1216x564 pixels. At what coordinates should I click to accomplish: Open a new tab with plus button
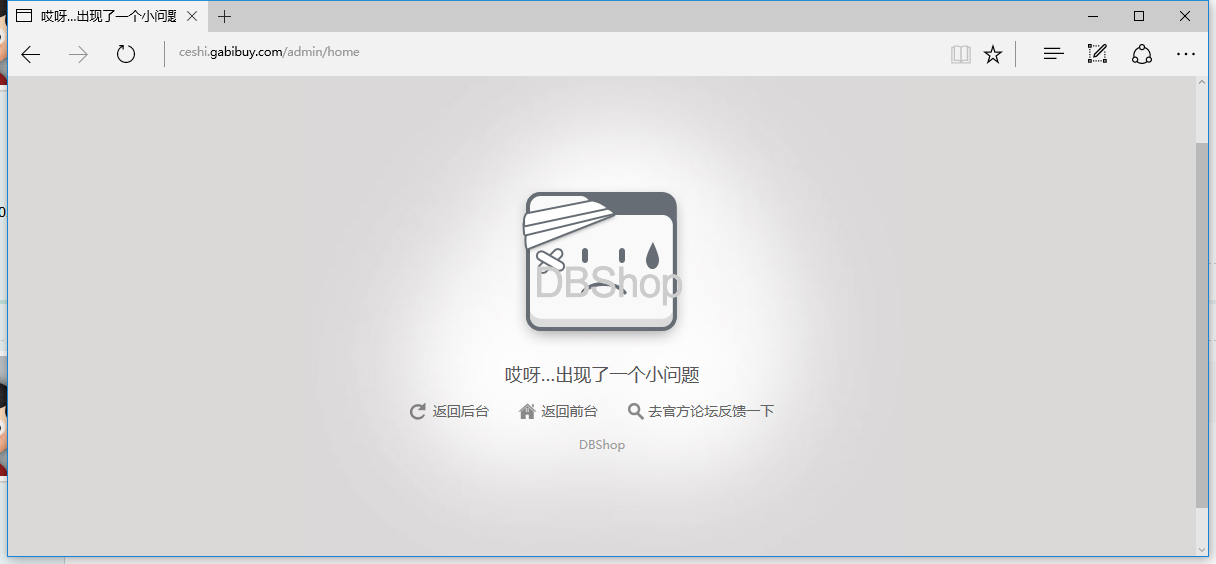click(x=225, y=16)
